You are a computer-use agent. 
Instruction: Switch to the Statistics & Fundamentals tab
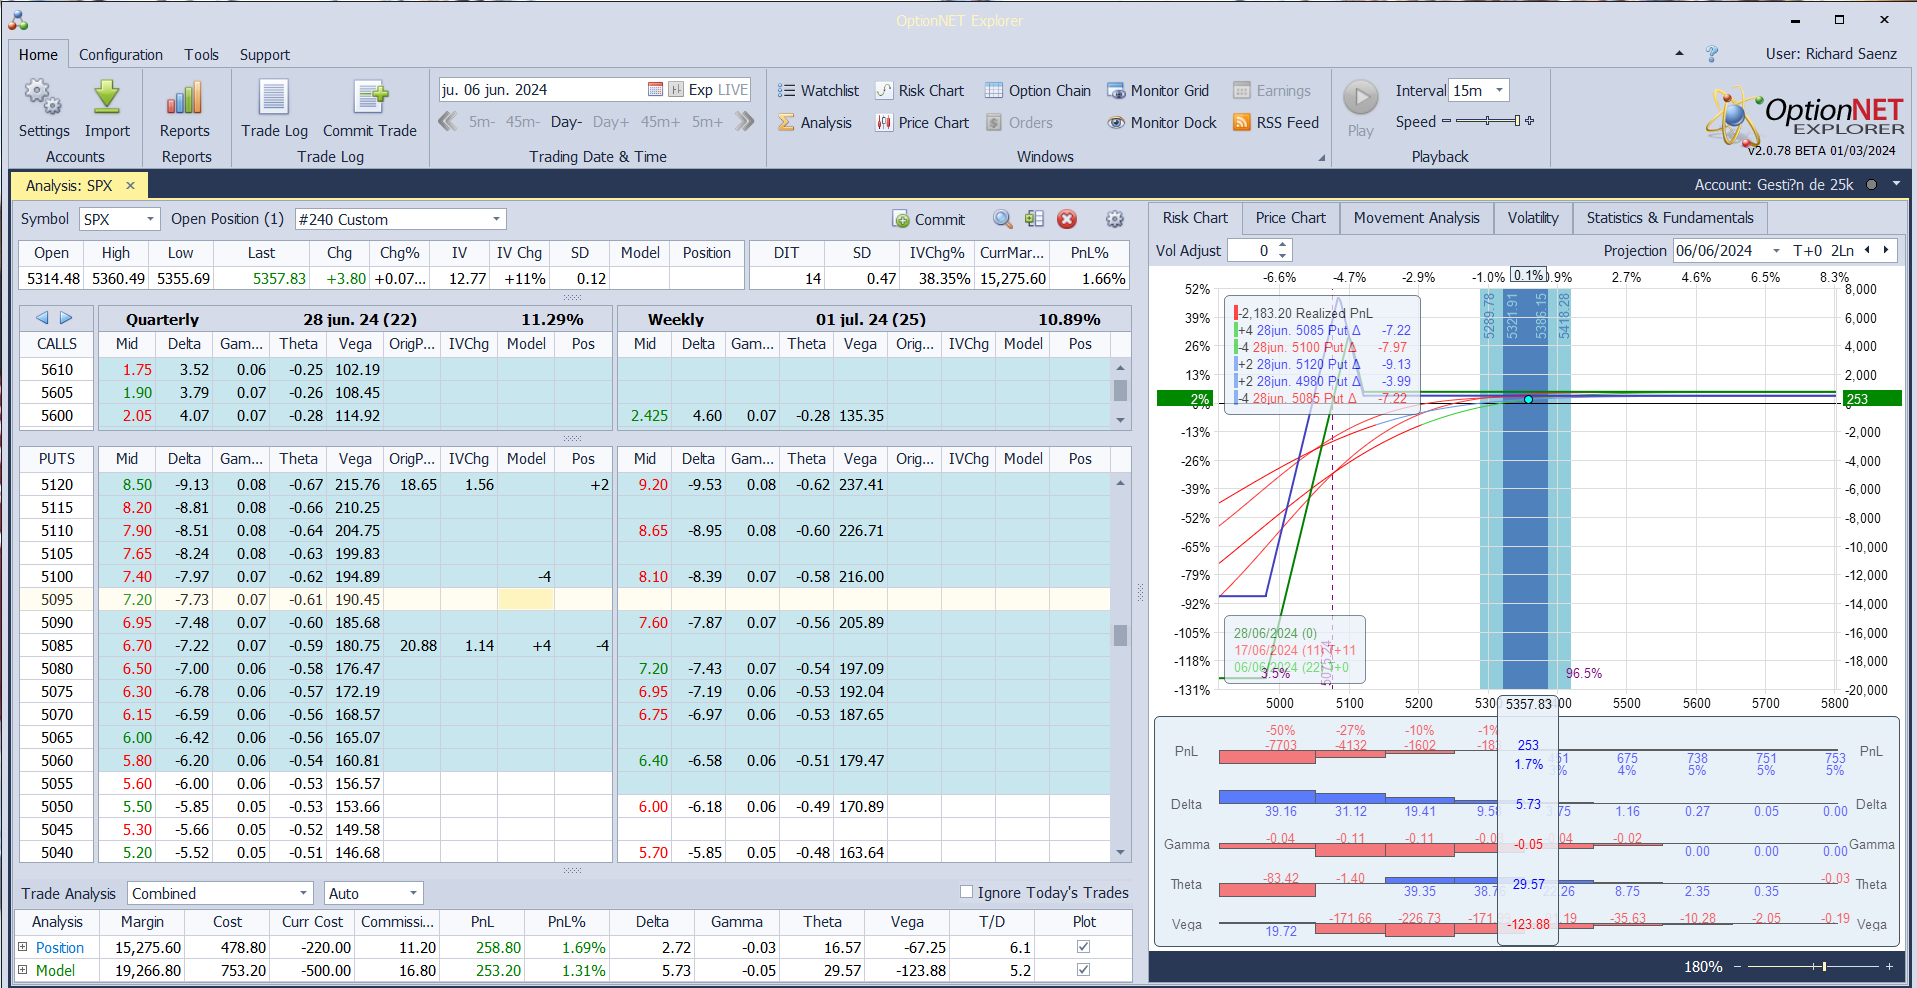click(1670, 218)
